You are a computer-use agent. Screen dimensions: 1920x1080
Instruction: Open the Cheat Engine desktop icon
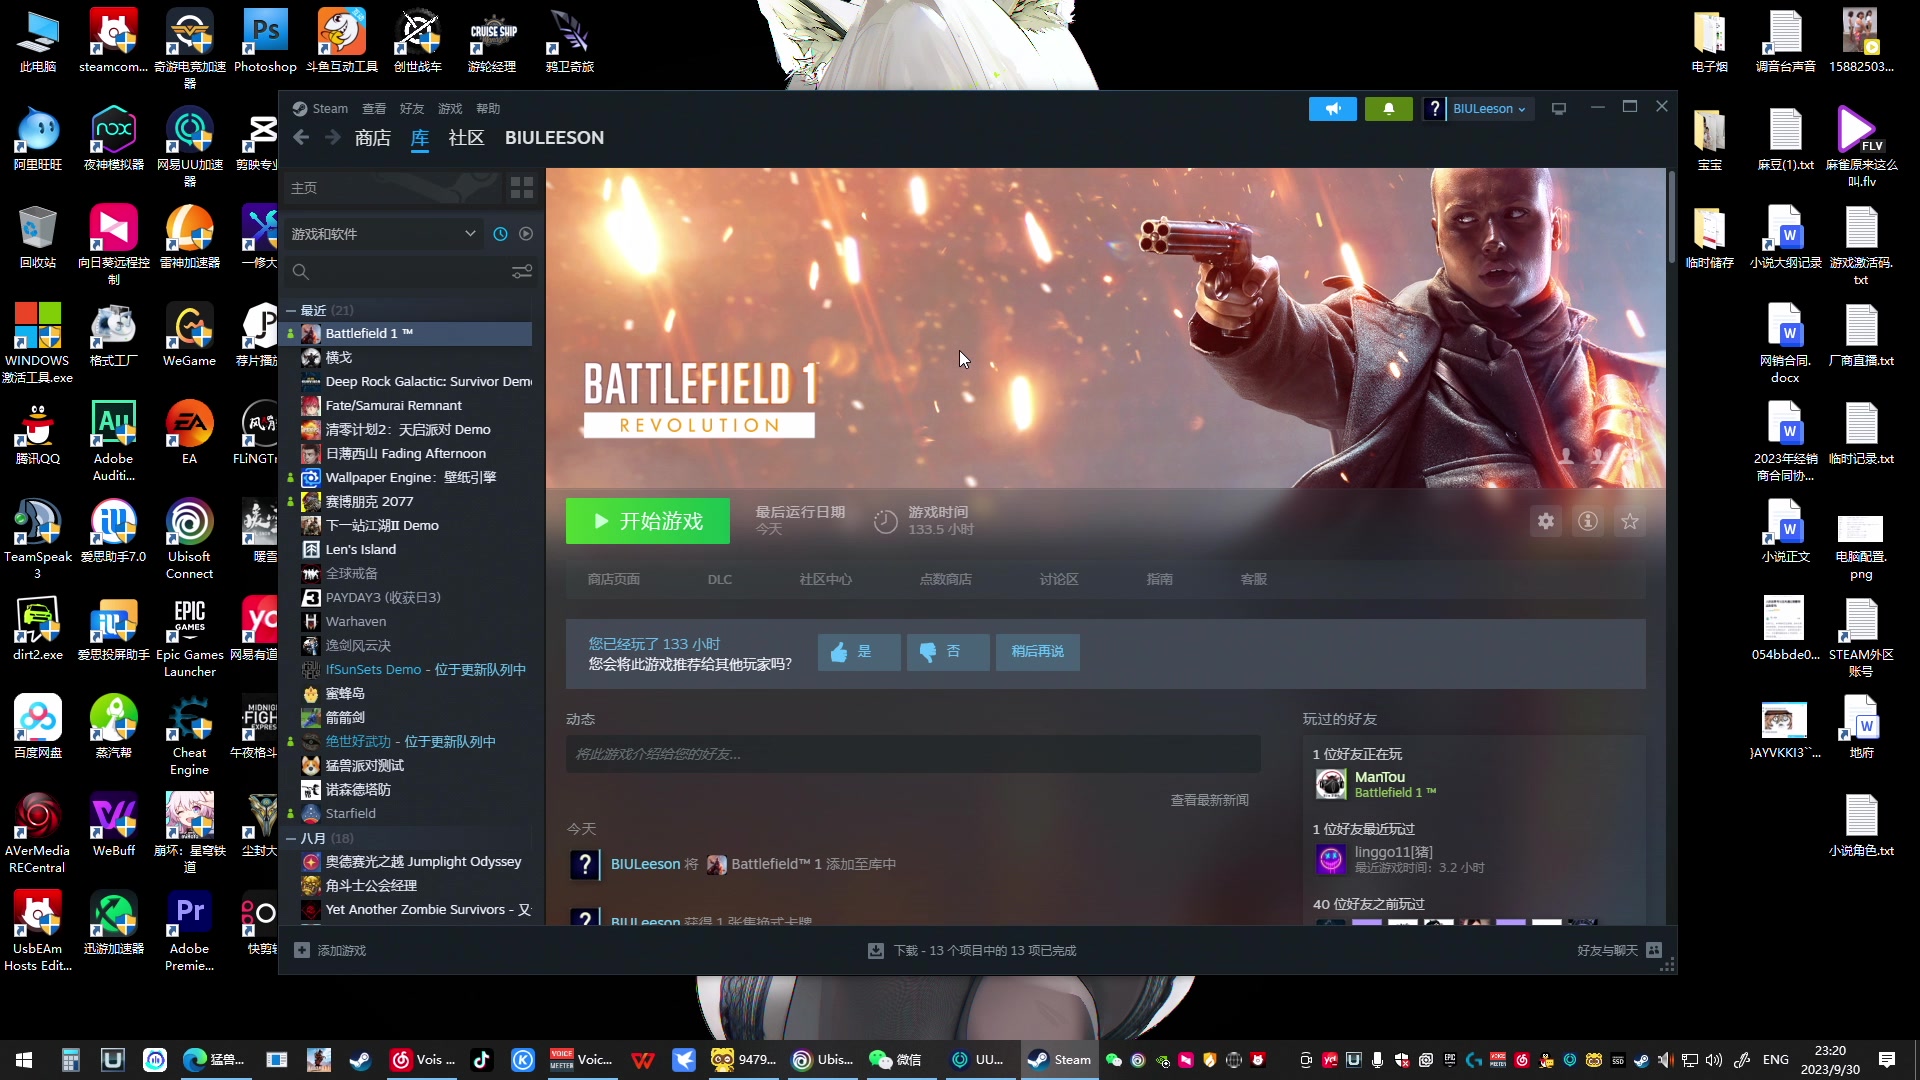[x=190, y=736]
